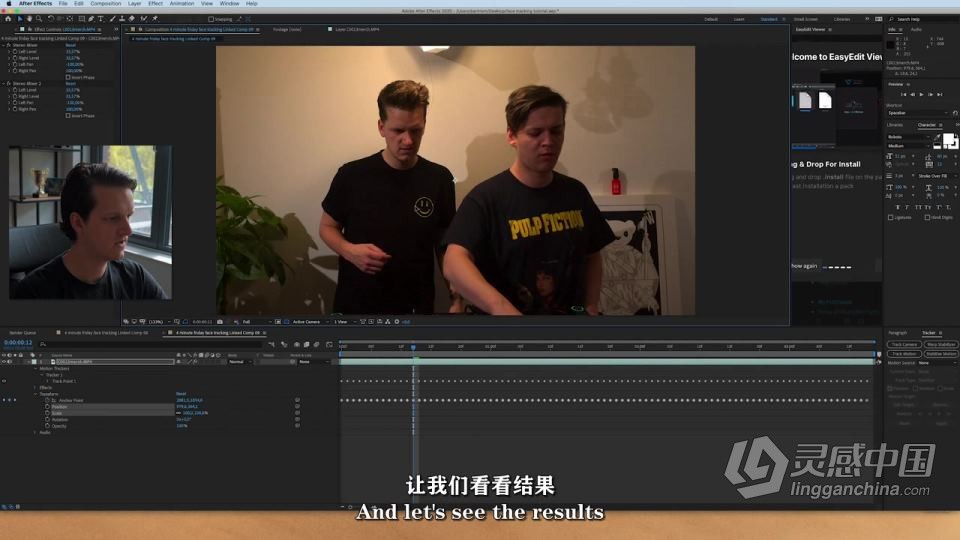Select the Hand tool
The width and height of the screenshot is (960, 540).
29,19
